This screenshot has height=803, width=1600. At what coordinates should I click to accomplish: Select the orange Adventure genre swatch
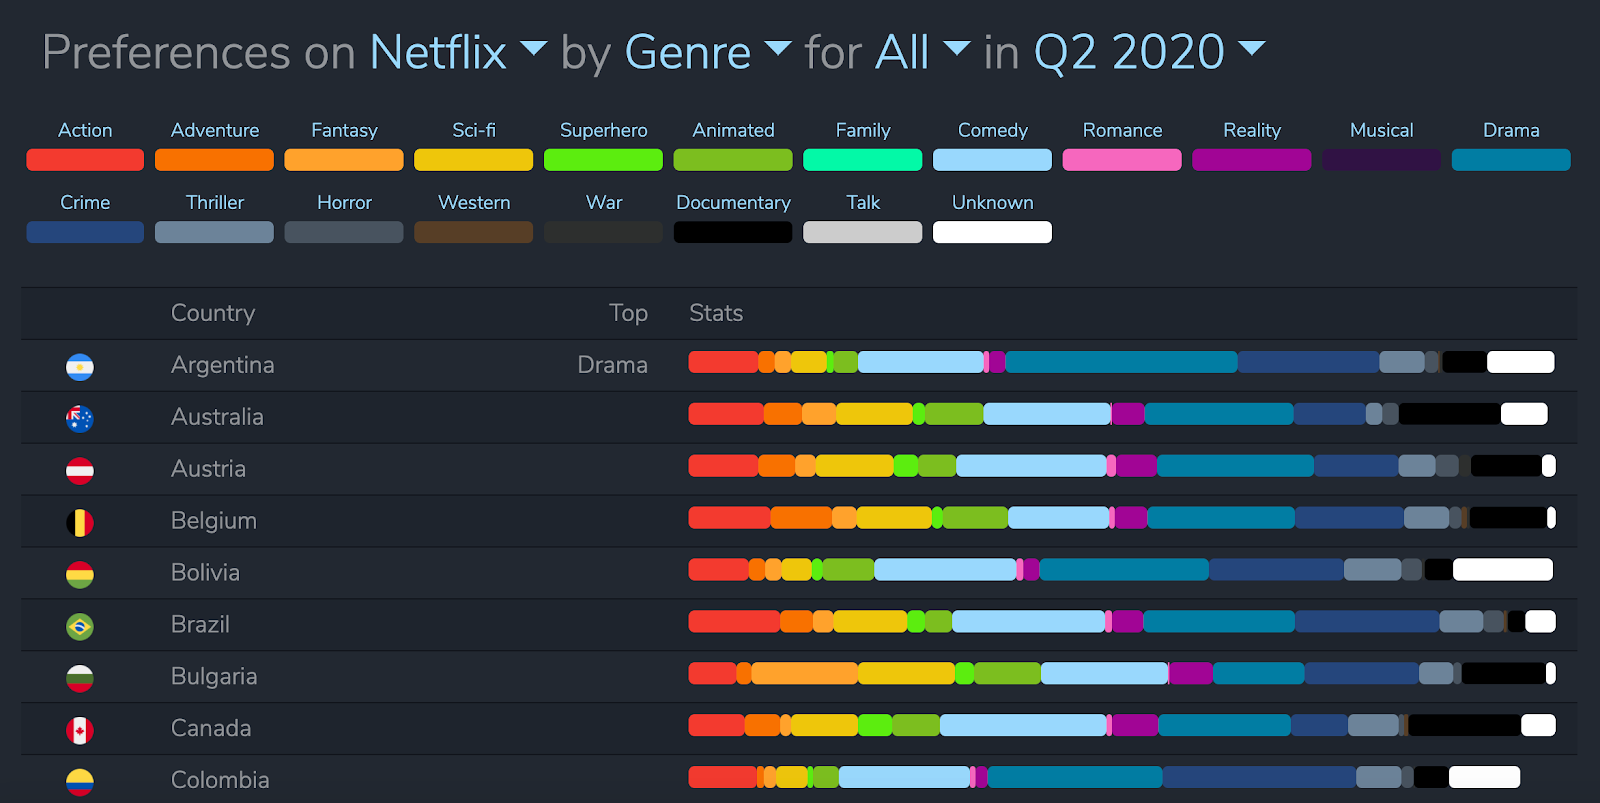coord(214,160)
